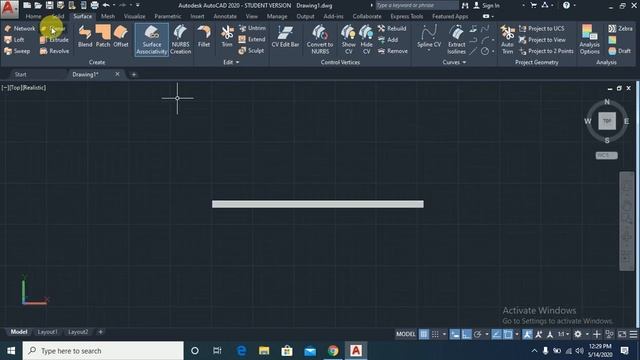Screen dimensions: 640x360
Task: Open the Help dropdown arrow
Action: (574, 5)
